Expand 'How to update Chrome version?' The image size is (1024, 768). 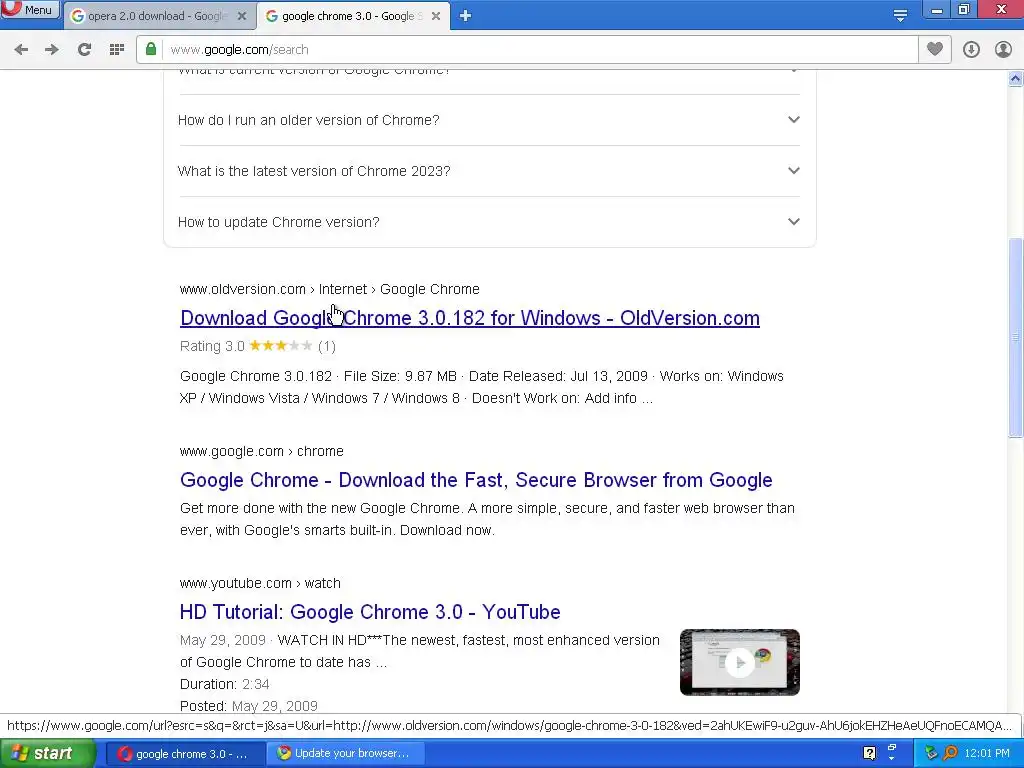pos(489,222)
